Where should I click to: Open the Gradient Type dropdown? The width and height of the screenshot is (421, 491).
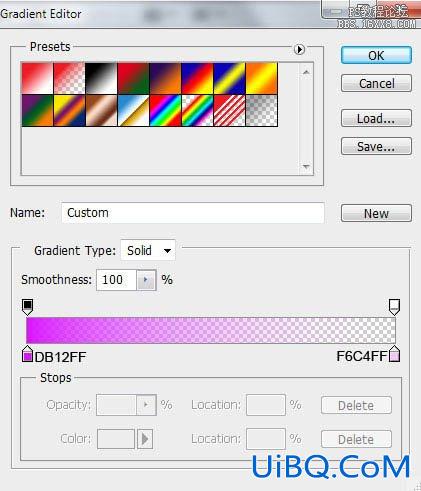pyautogui.click(x=148, y=250)
